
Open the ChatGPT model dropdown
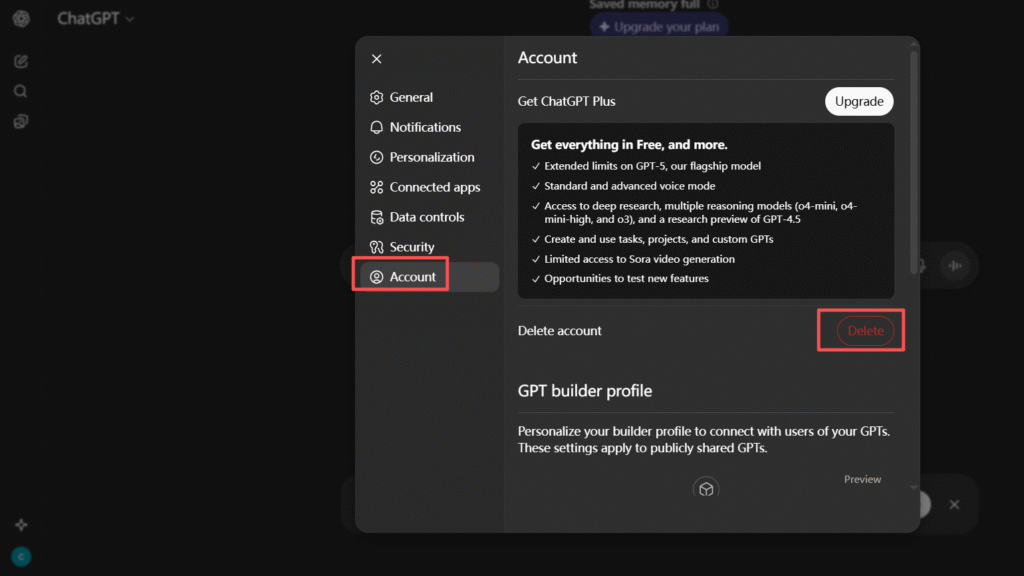pyautogui.click(x=95, y=18)
